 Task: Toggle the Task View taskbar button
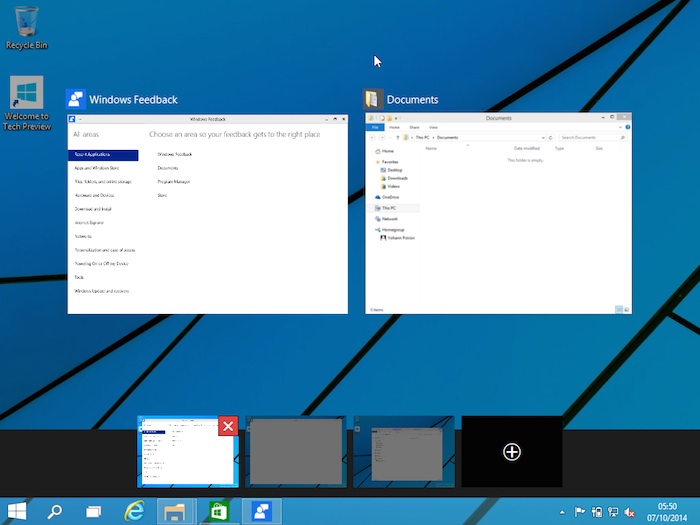pyautogui.click(x=93, y=510)
